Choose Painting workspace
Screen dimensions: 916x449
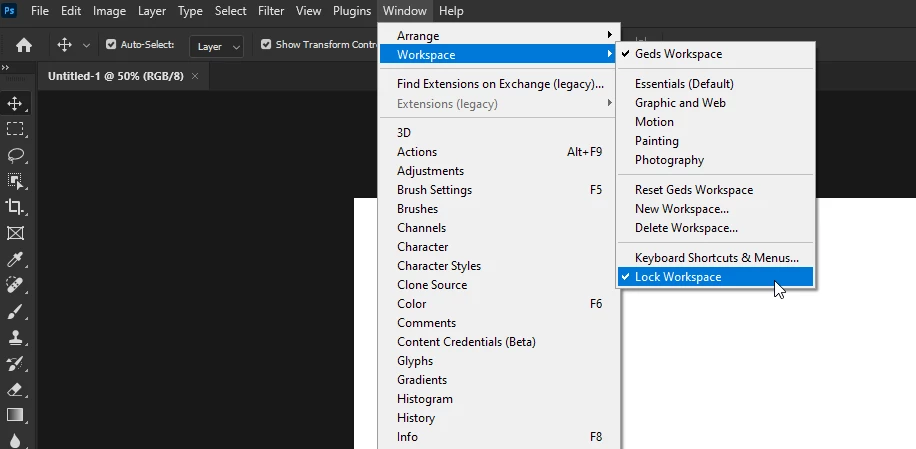pyautogui.click(x=715, y=141)
